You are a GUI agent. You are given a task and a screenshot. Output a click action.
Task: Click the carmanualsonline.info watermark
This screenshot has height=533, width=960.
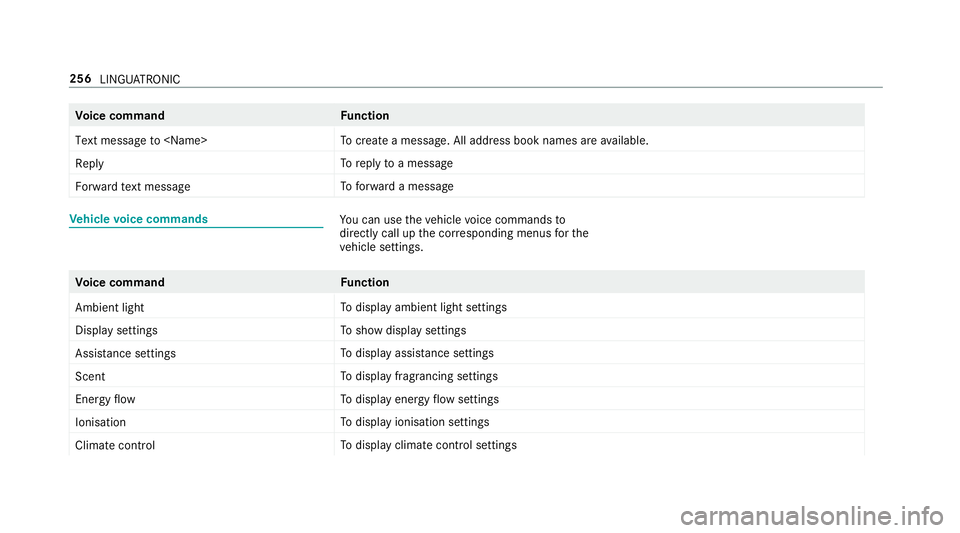[x=812, y=516]
